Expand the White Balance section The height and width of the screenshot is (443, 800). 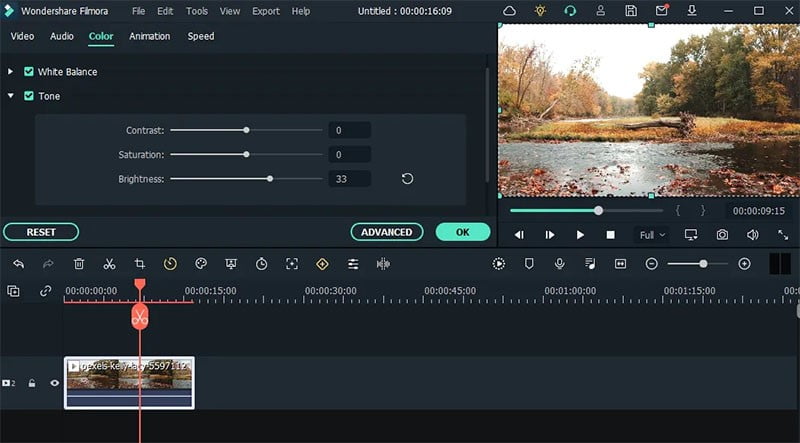click(10, 71)
